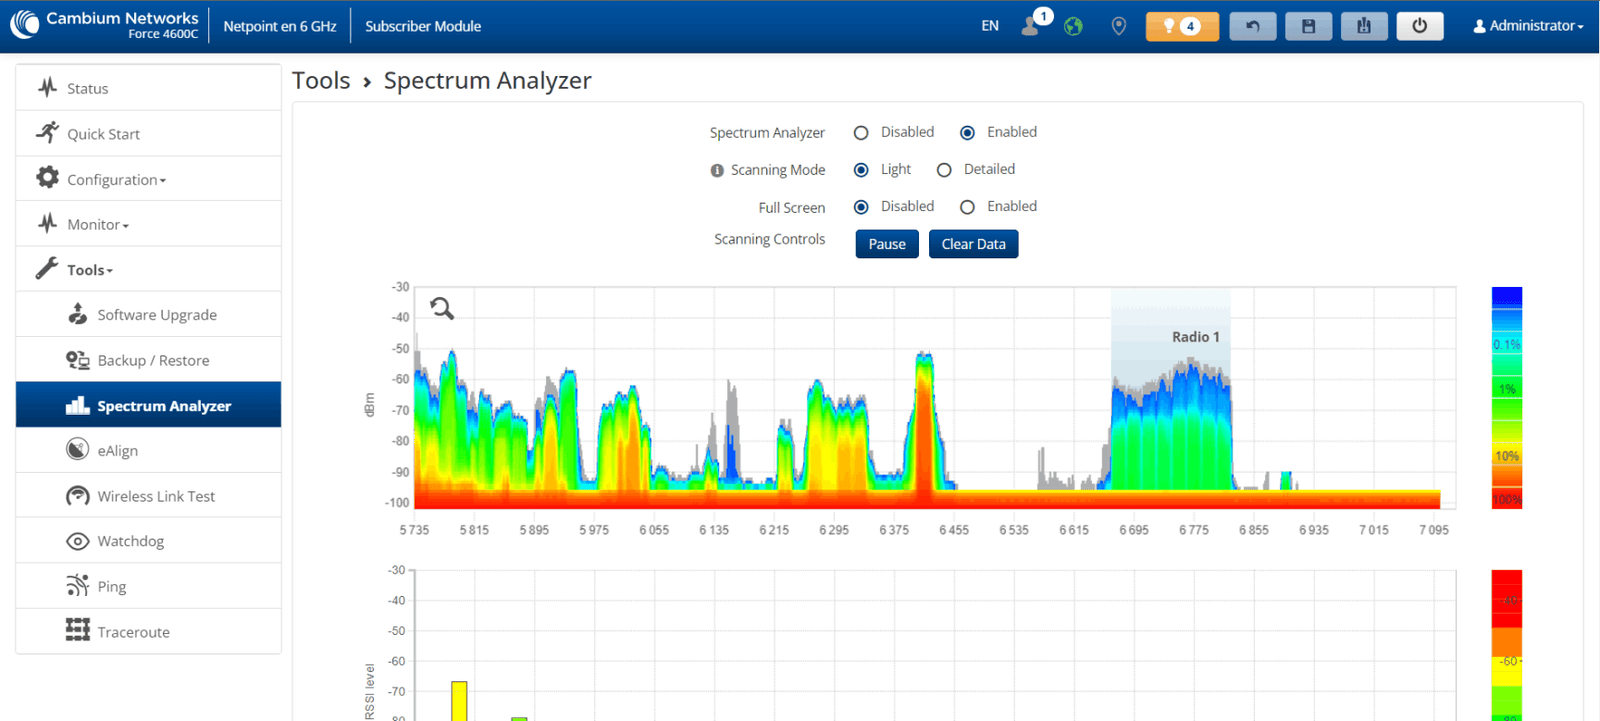Open the eAlign tool
The height and width of the screenshot is (721, 1600).
(x=118, y=451)
